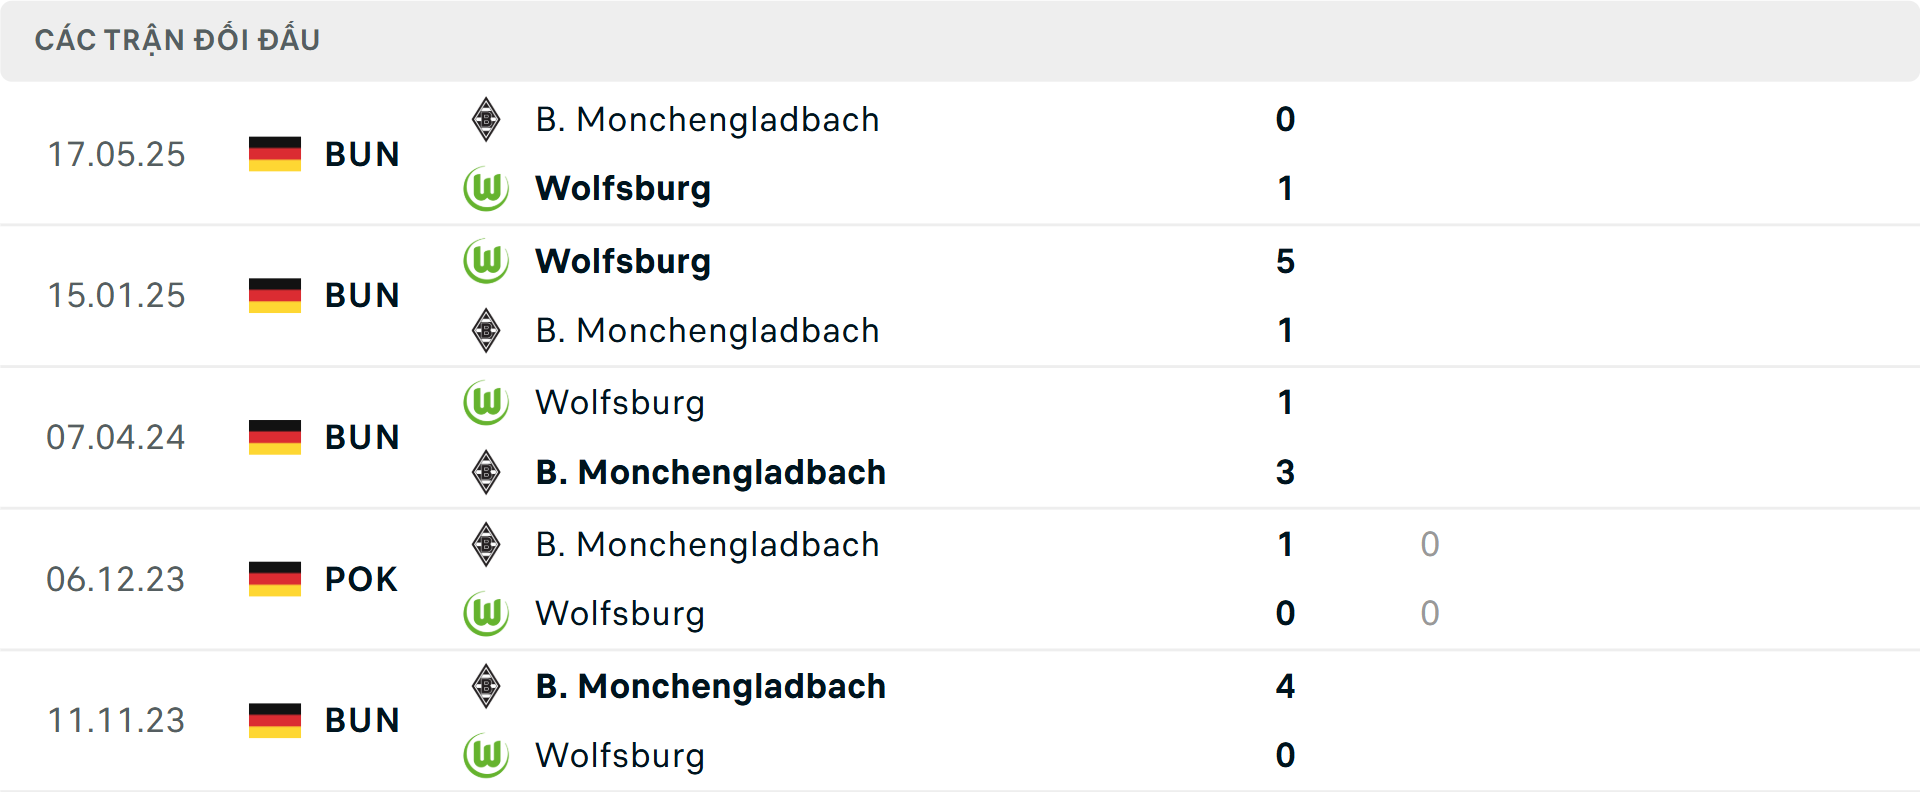Click the penalty score 0 beside Monchengladbach in POK match
The height and width of the screenshot is (792, 1920).
(1430, 545)
